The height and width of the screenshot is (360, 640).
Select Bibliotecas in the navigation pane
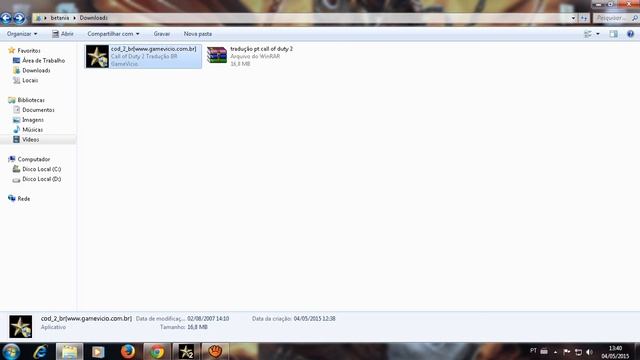tap(31, 100)
